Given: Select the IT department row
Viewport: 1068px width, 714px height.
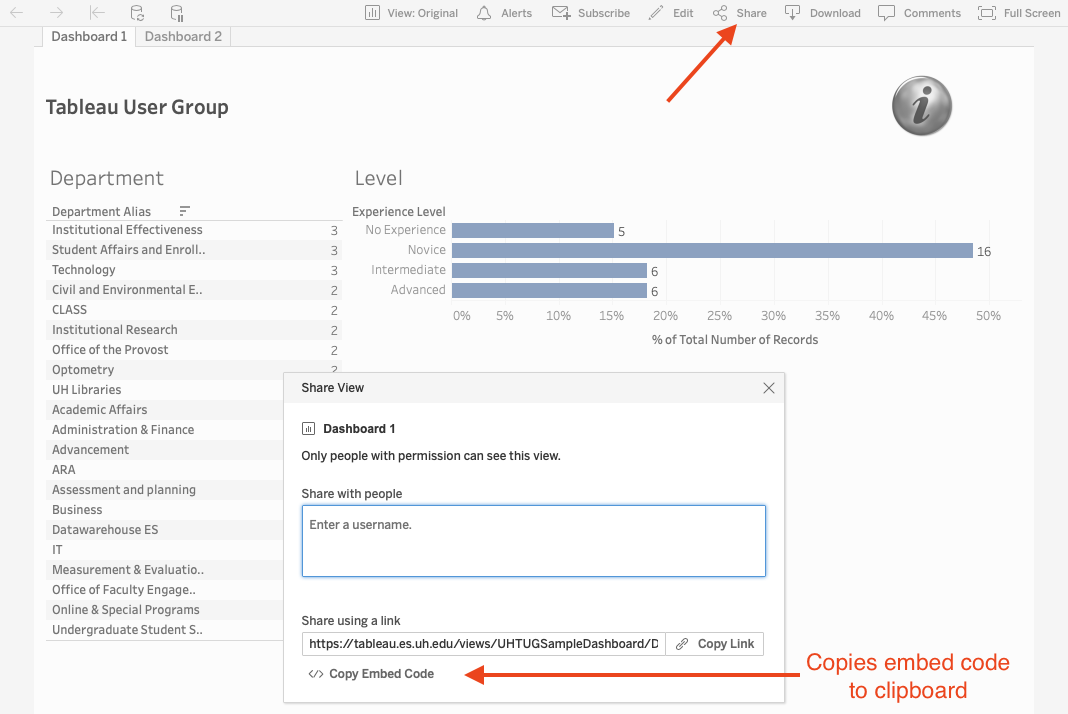Looking at the screenshot, I should click(165, 550).
